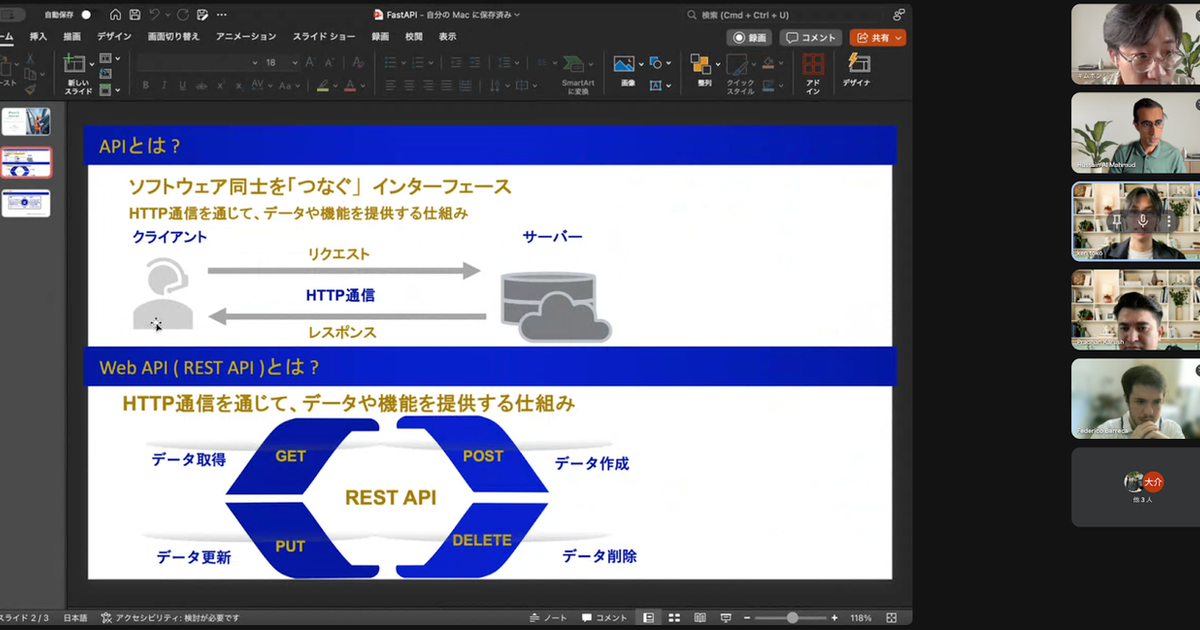Open the スライド ショー tab

(x=324, y=37)
